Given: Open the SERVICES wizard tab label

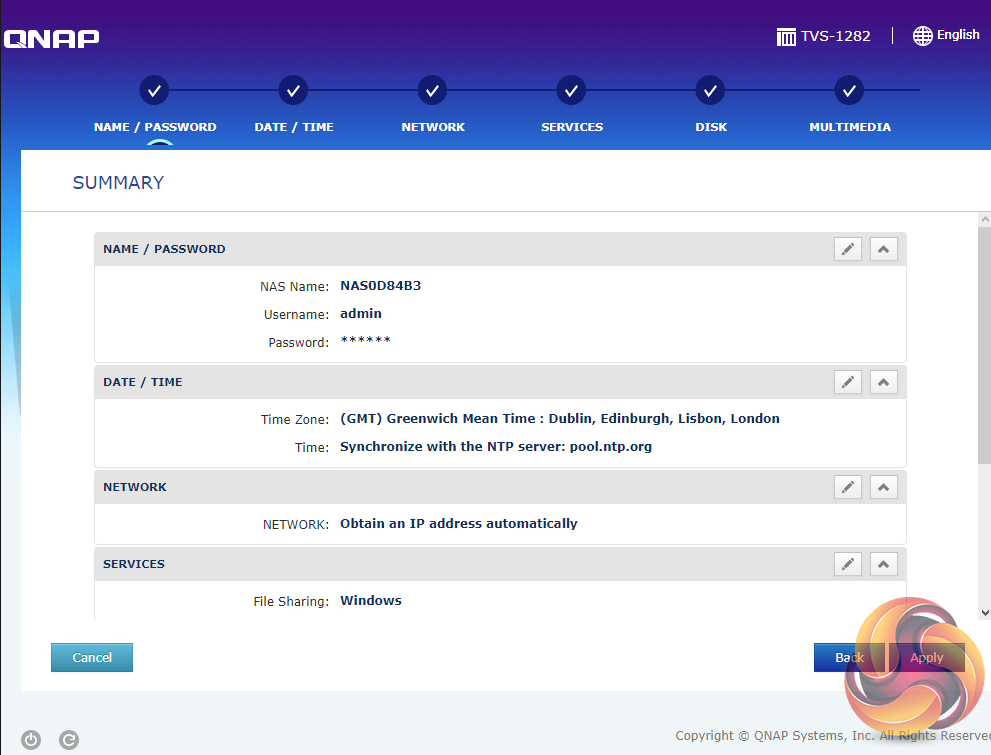Looking at the screenshot, I should coord(572,127).
